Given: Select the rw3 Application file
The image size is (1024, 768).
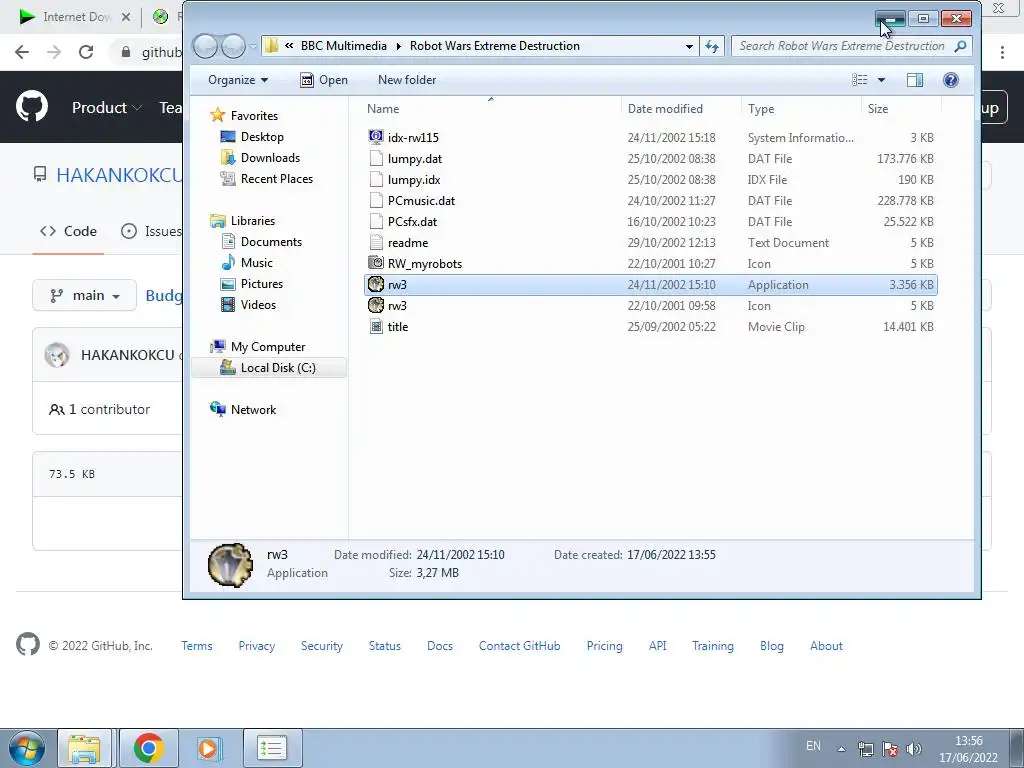Looking at the screenshot, I should (x=650, y=285).
